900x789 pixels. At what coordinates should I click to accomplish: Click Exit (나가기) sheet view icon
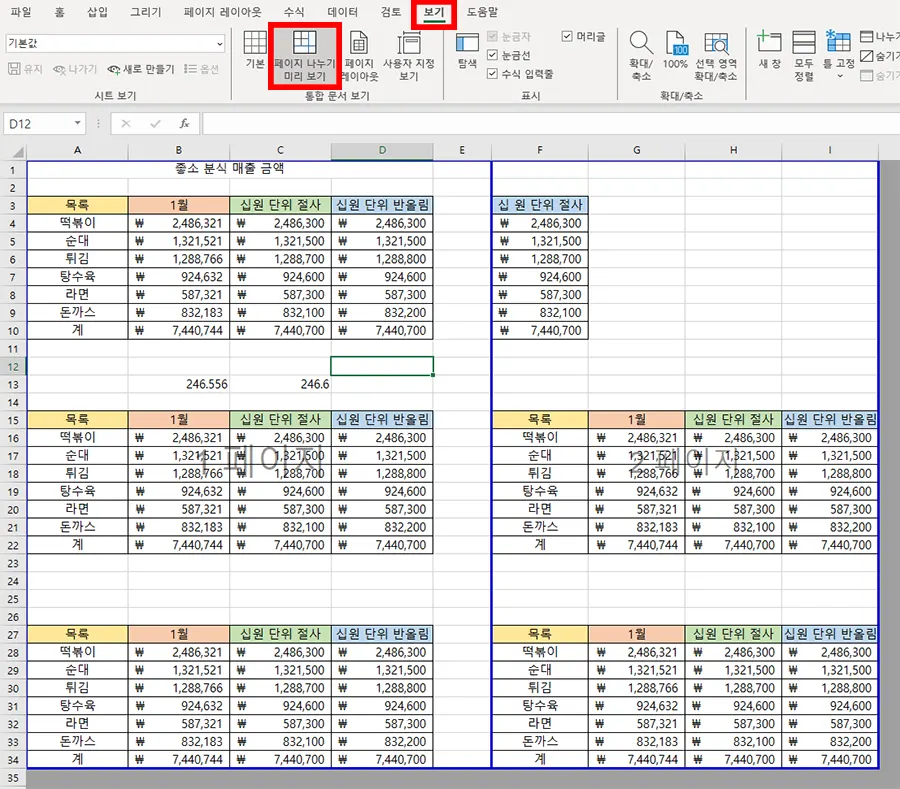[x=59, y=69]
